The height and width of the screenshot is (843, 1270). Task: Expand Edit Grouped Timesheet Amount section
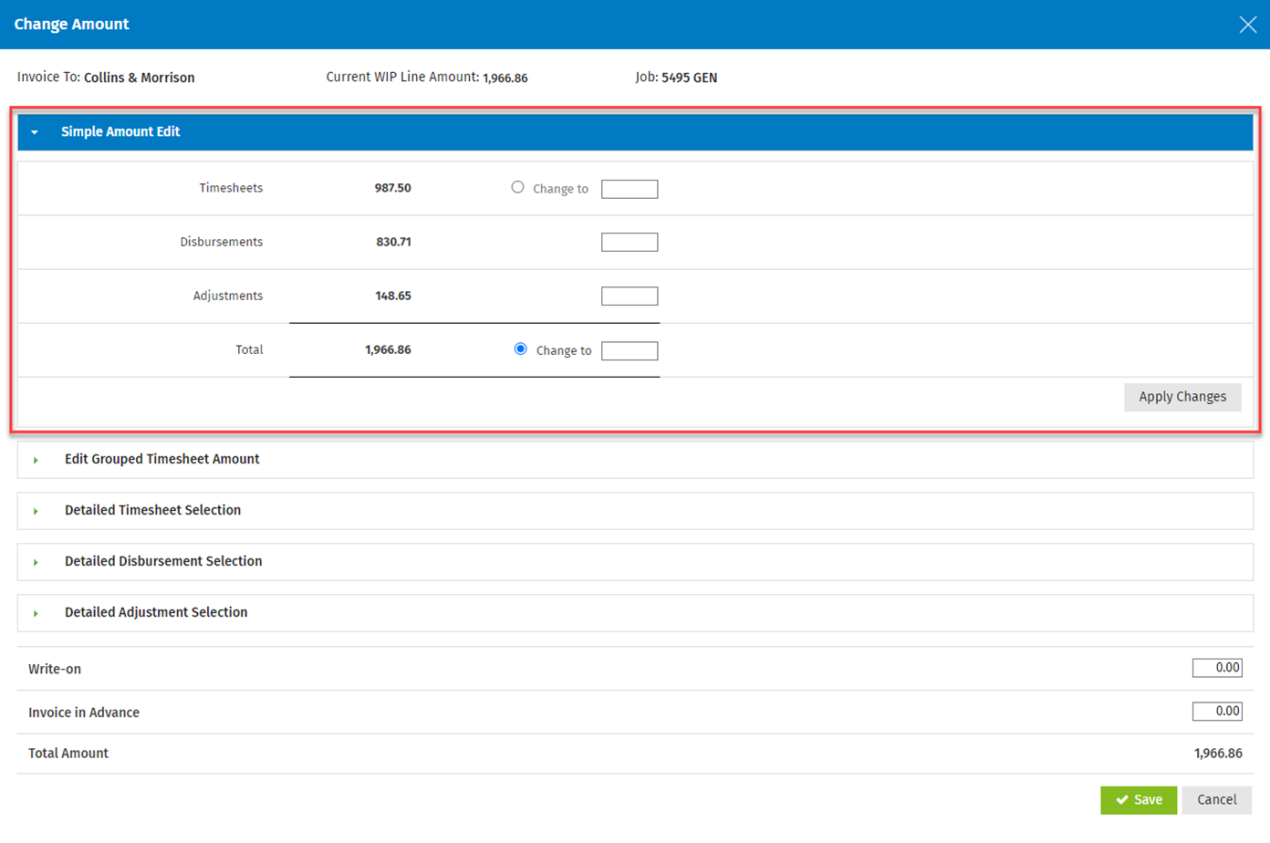point(635,459)
